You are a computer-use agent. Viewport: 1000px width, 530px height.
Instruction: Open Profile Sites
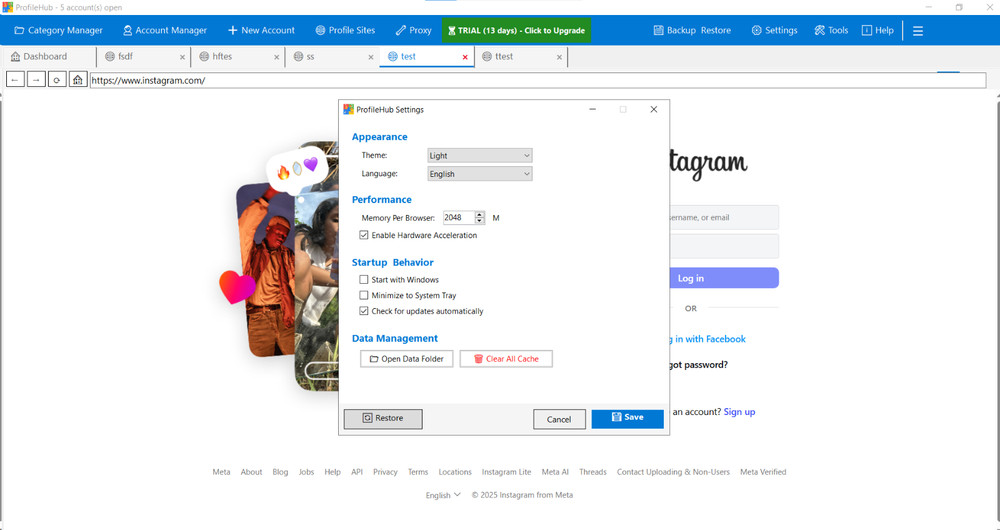[x=345, y=30]
